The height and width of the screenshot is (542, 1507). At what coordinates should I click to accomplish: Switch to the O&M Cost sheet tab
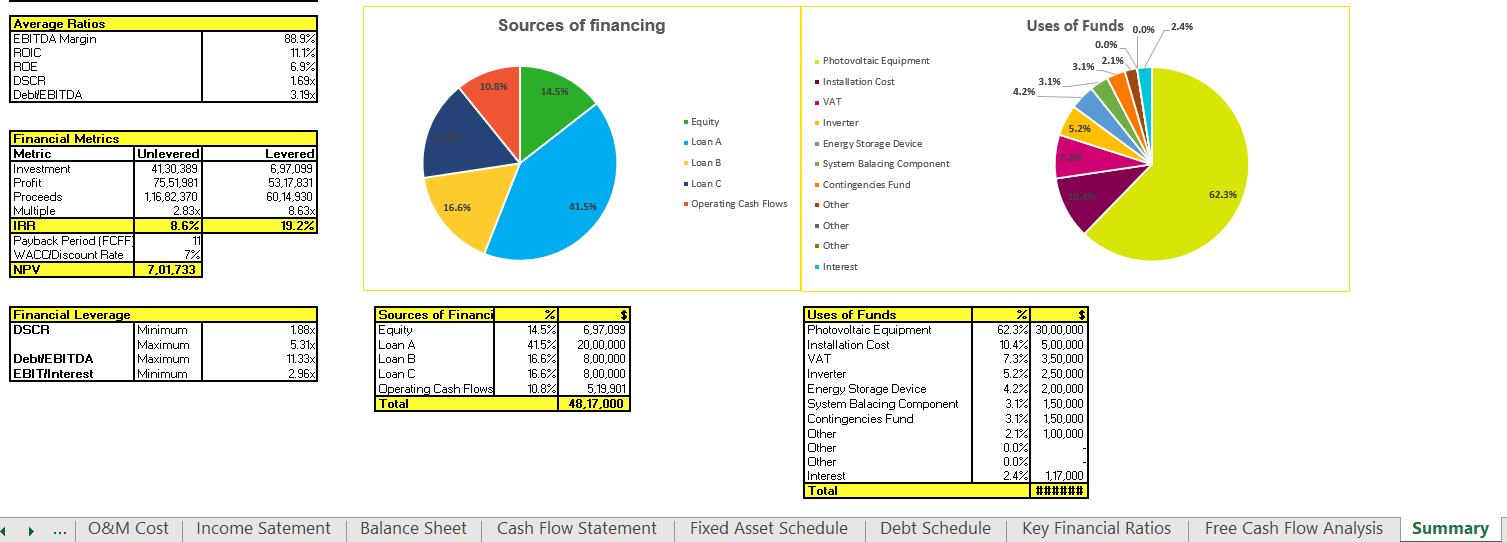[128, 529]
